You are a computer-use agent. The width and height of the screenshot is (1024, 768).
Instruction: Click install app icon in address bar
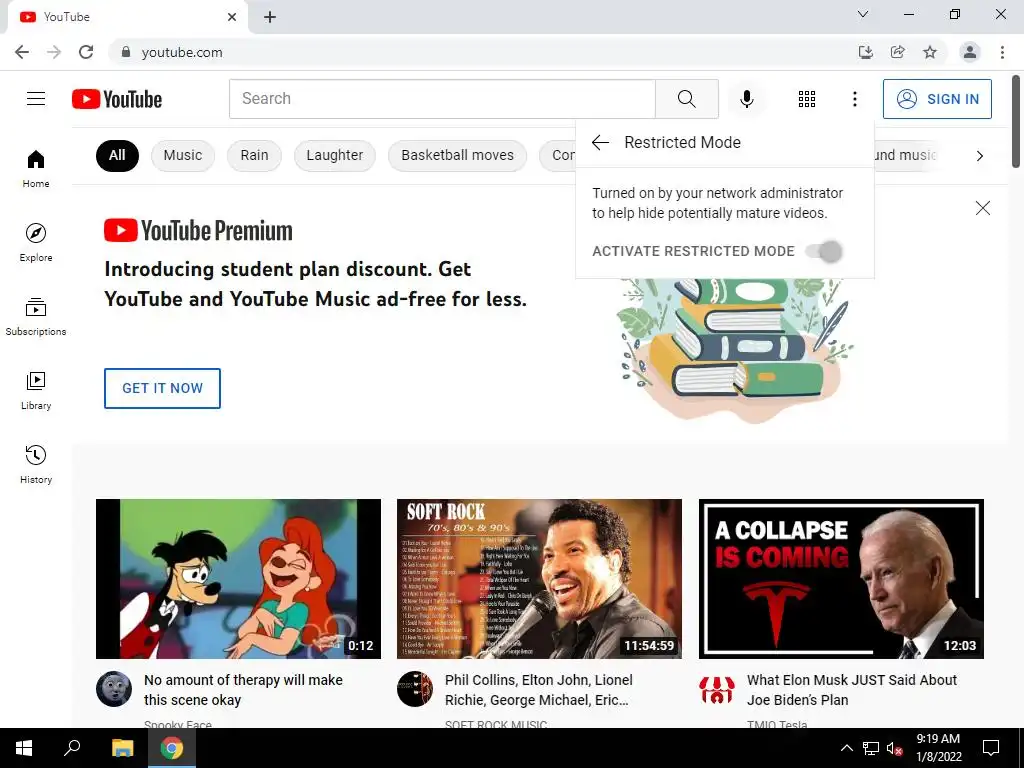click(x=865, y=52)
